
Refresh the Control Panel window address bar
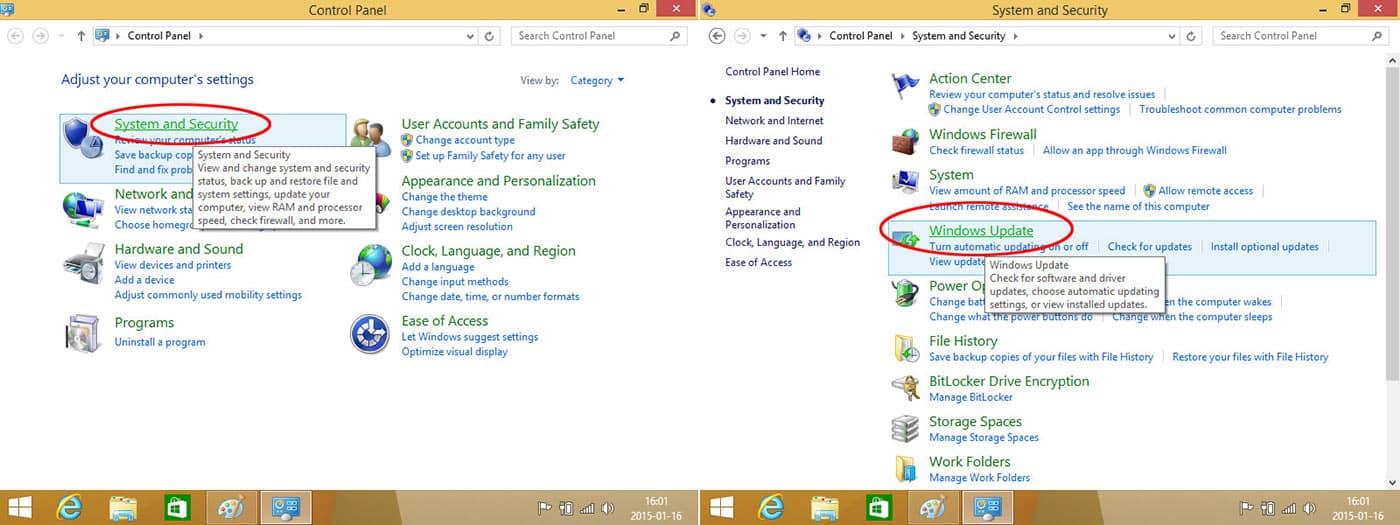pyautogui.click(x=489, y=35)
